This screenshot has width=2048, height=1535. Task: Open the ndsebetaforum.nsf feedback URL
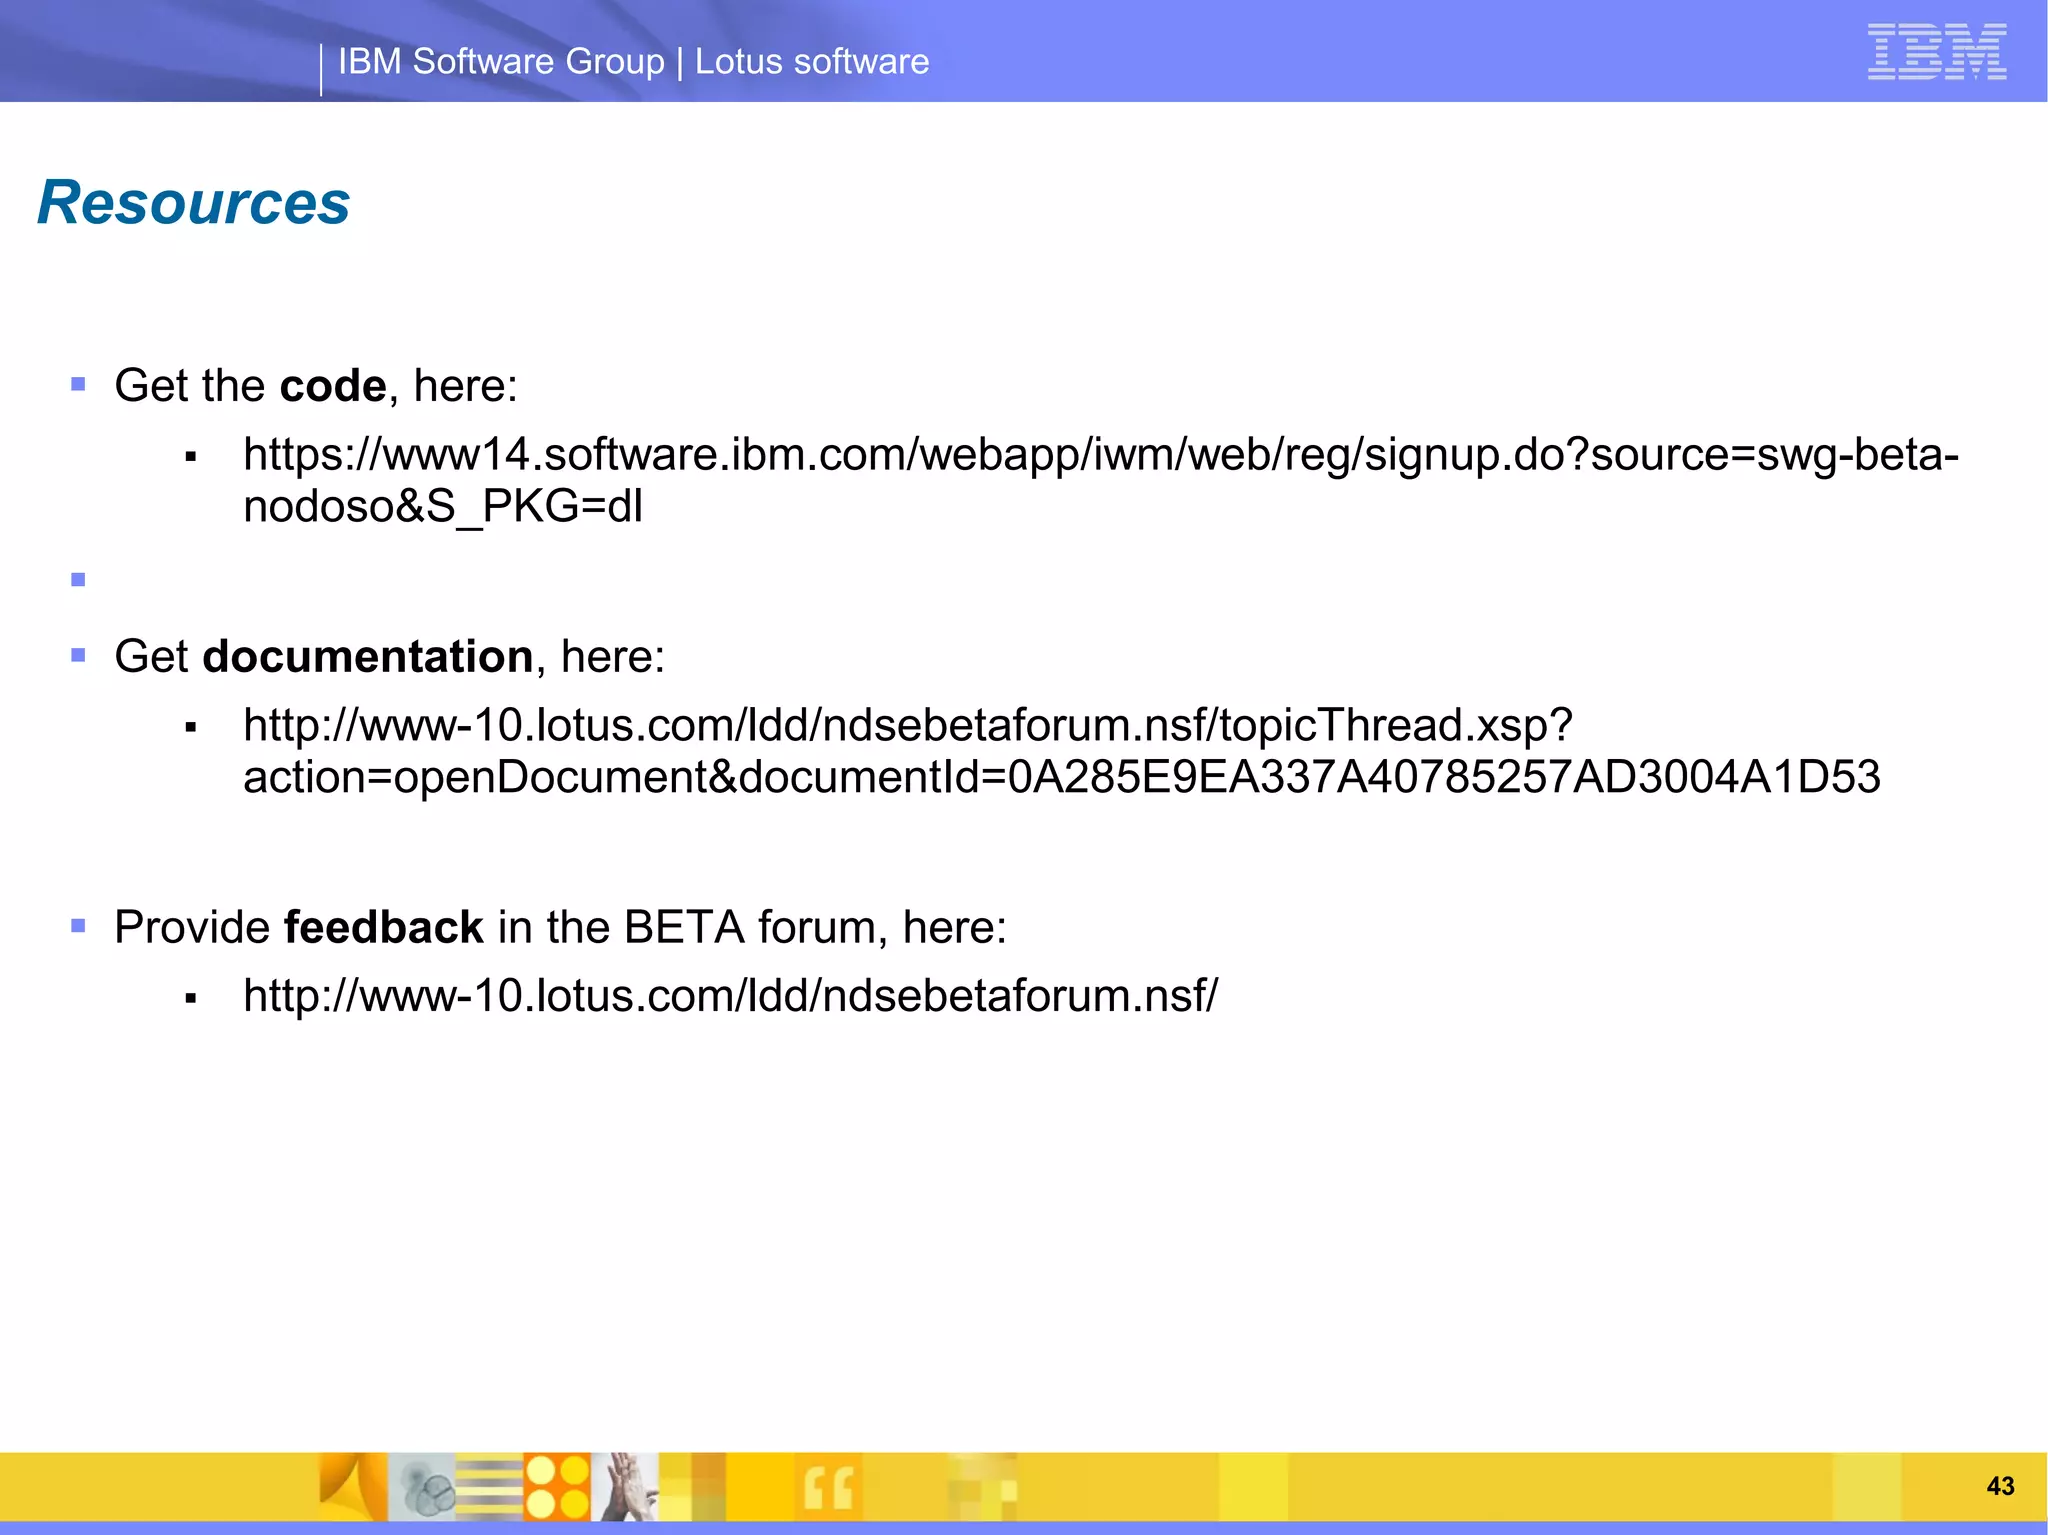(x=731, y=996)
